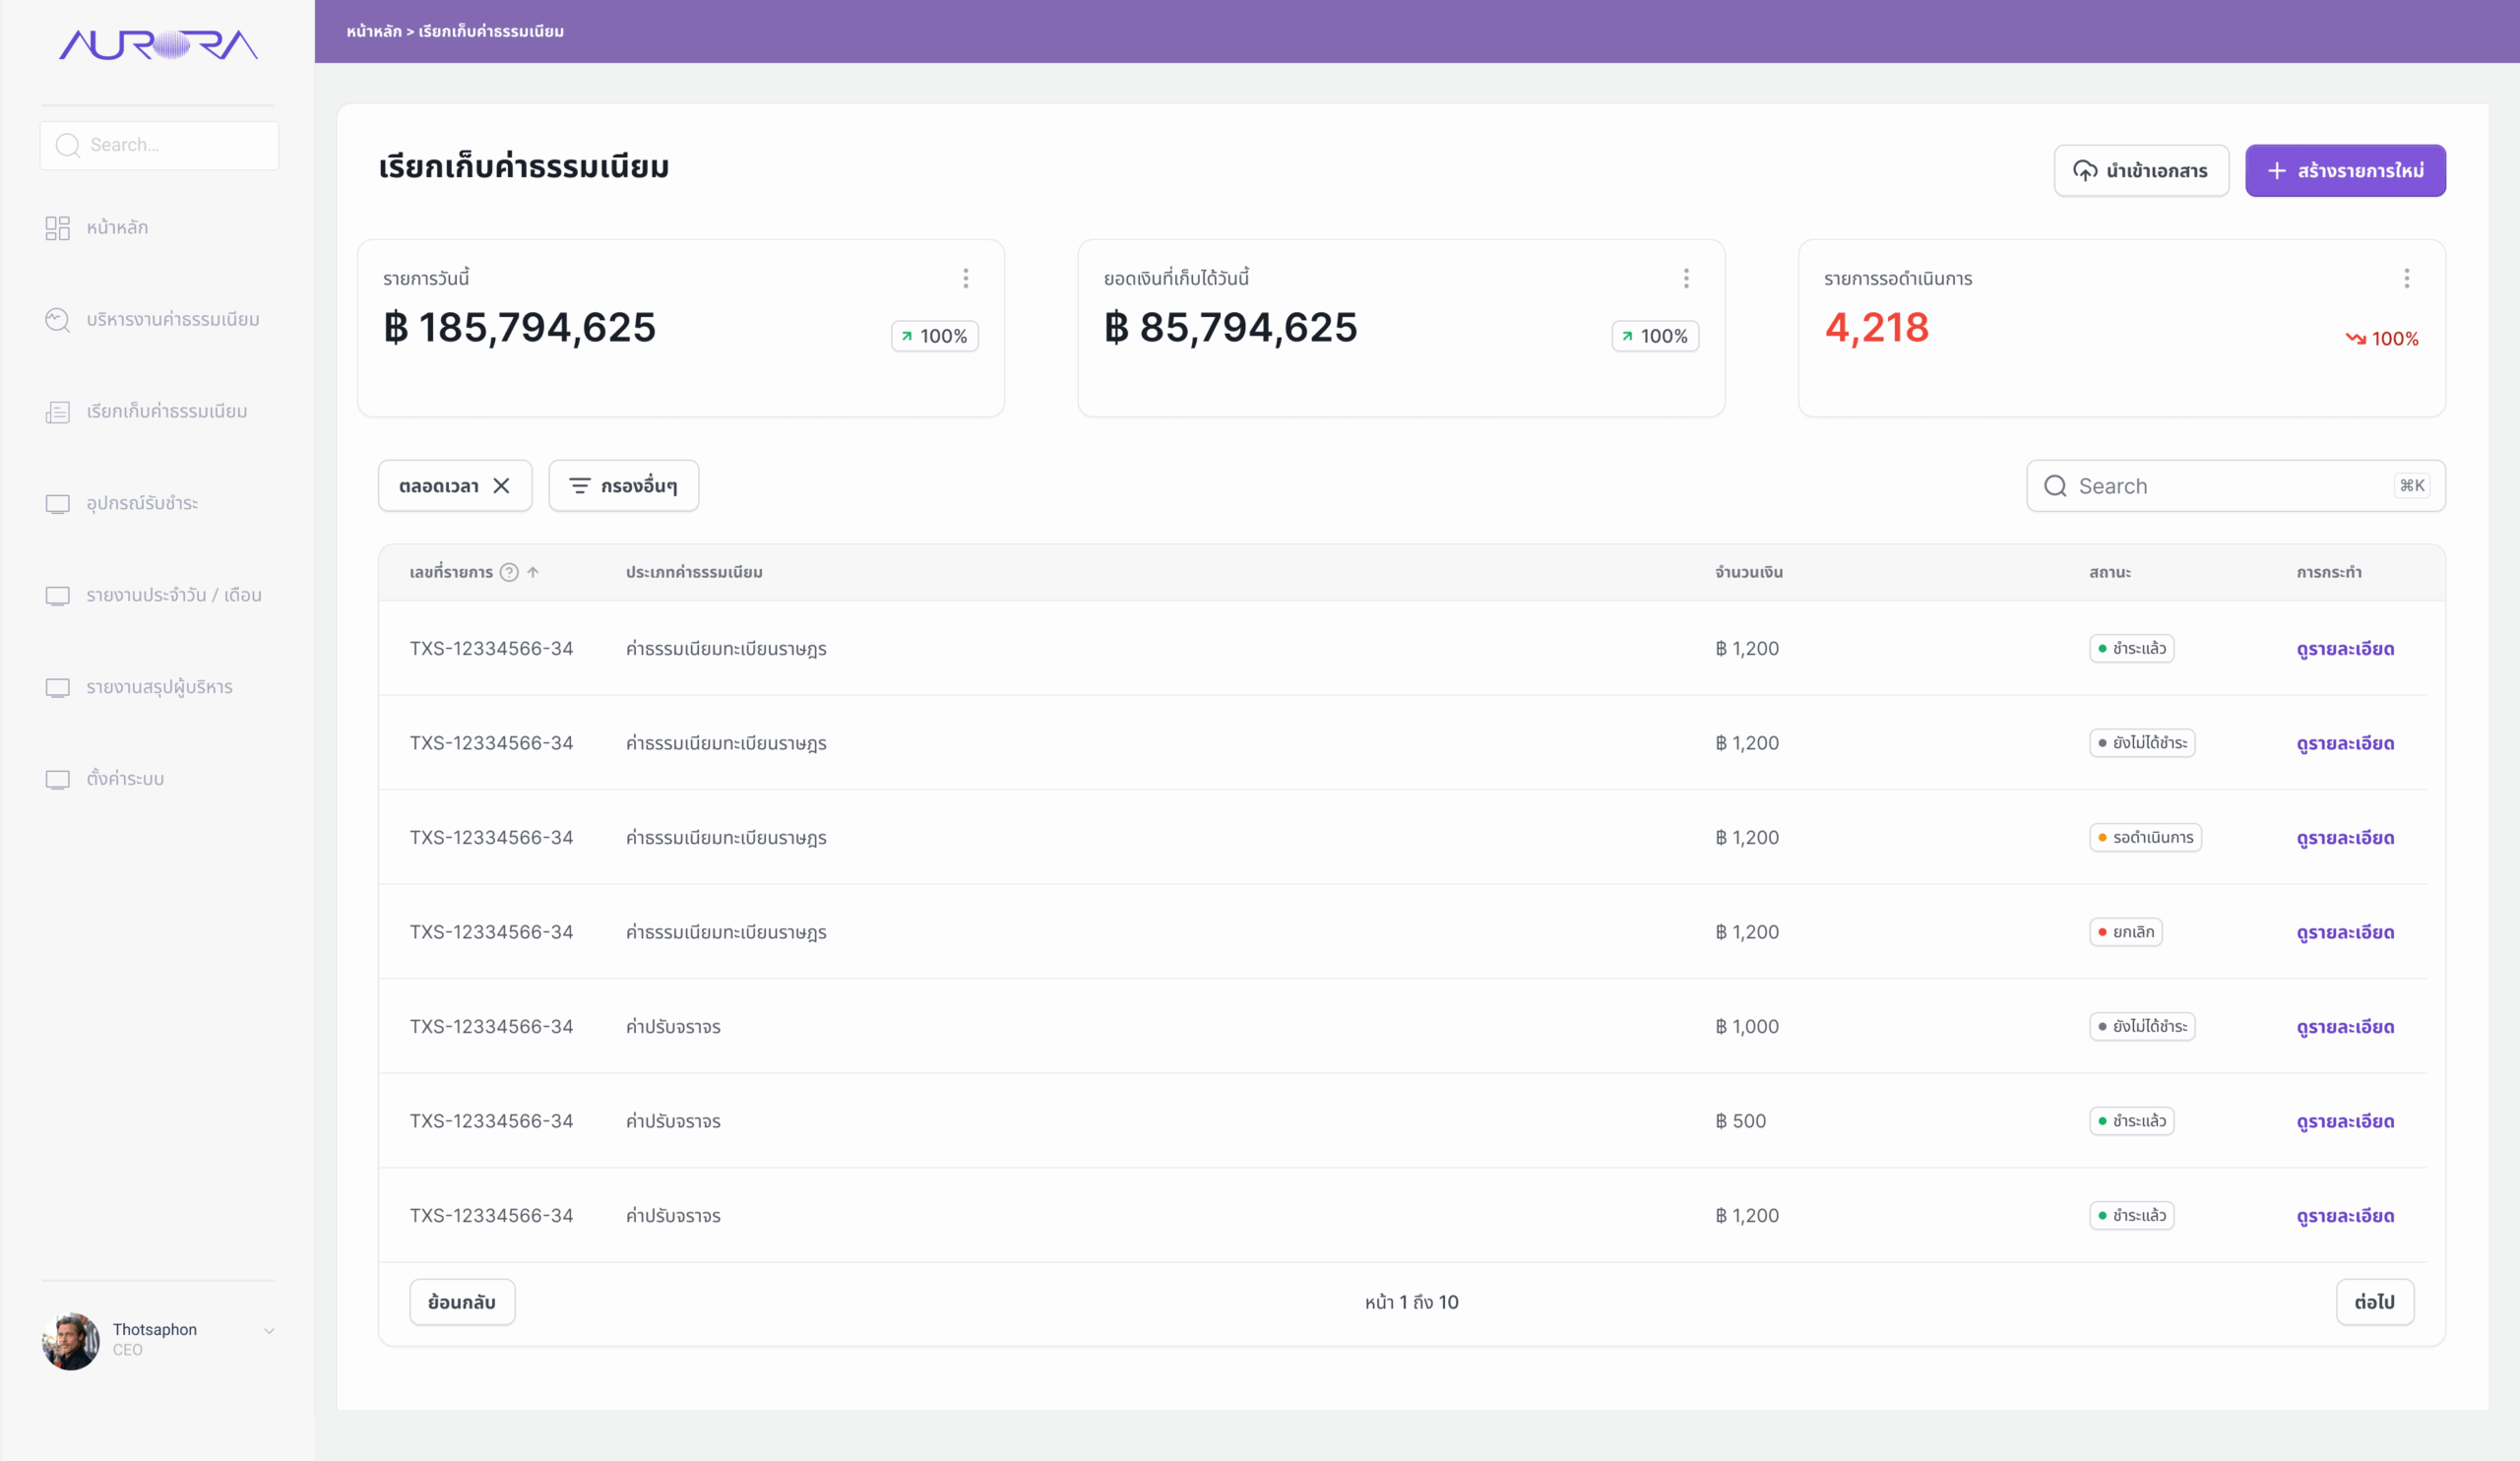The width and height of the screenshot is (2520, 1461).
Task: Go to ตั้งค่าระบบ in sidebar
Action: (x=125, y=779)
